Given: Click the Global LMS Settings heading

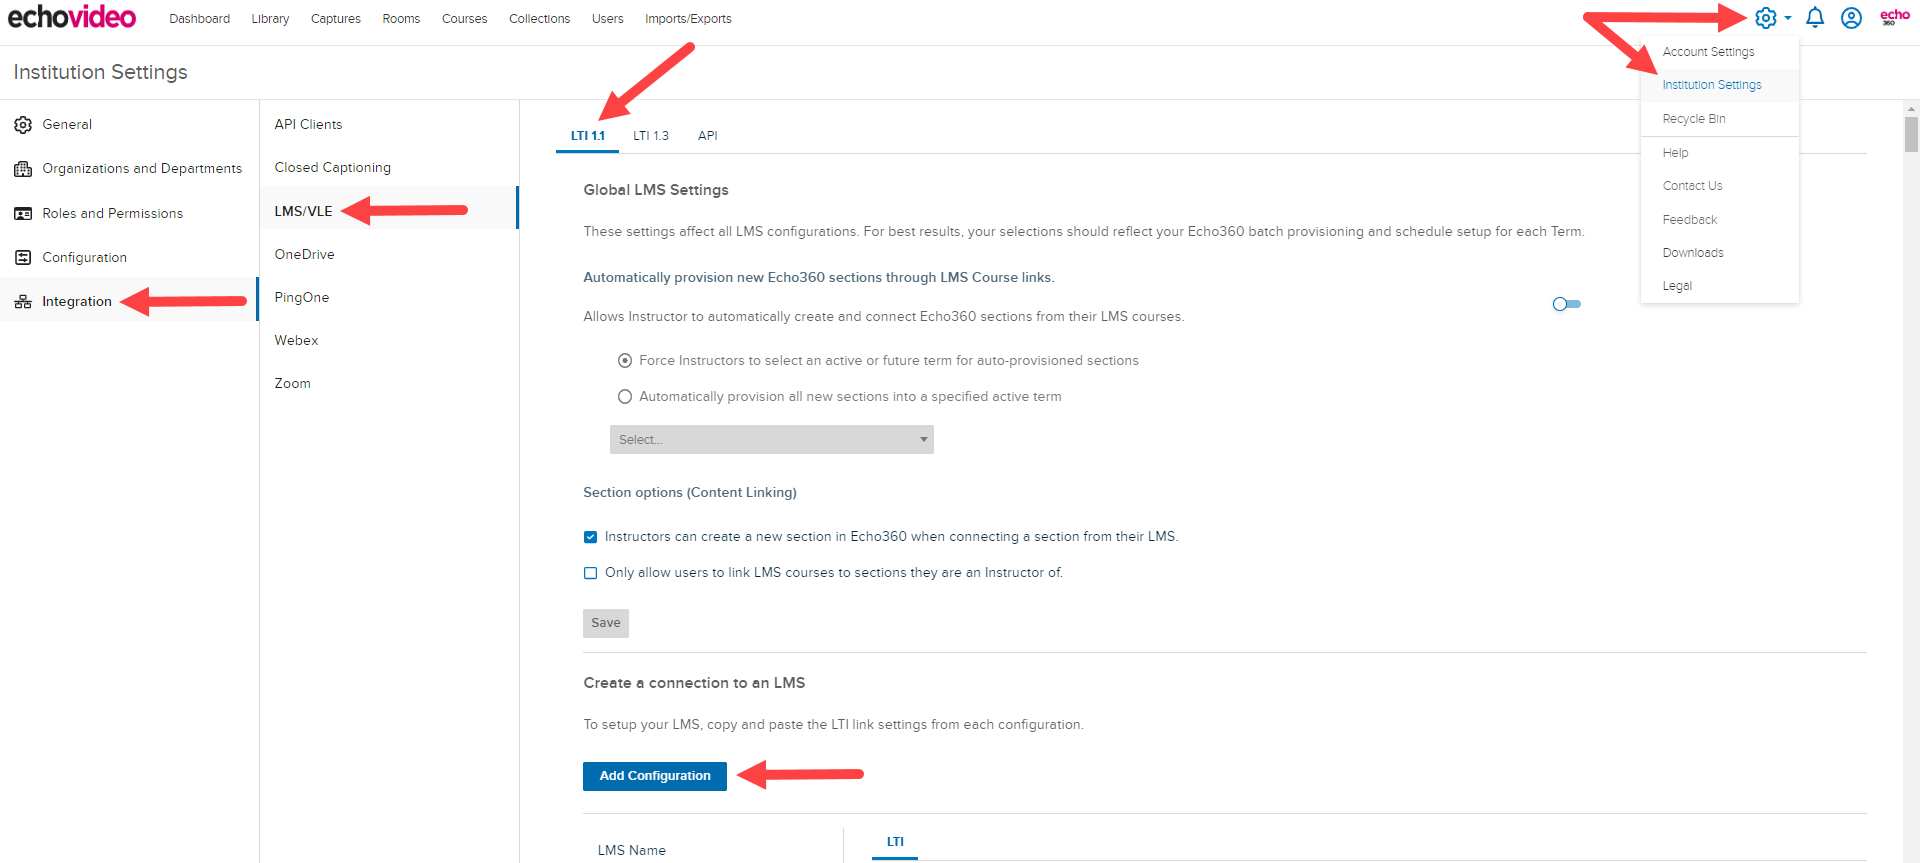Looking at the screenshot, I should pos(656,190).
